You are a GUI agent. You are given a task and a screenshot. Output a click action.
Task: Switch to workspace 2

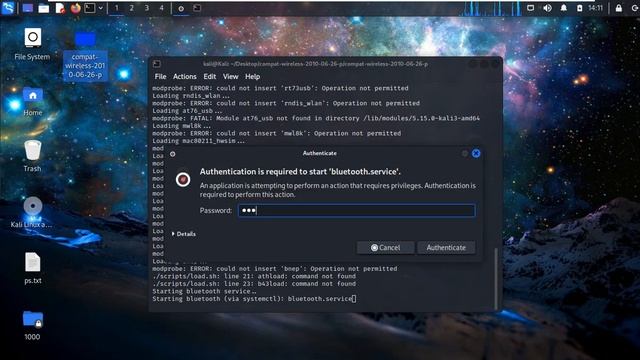(131, 8)
